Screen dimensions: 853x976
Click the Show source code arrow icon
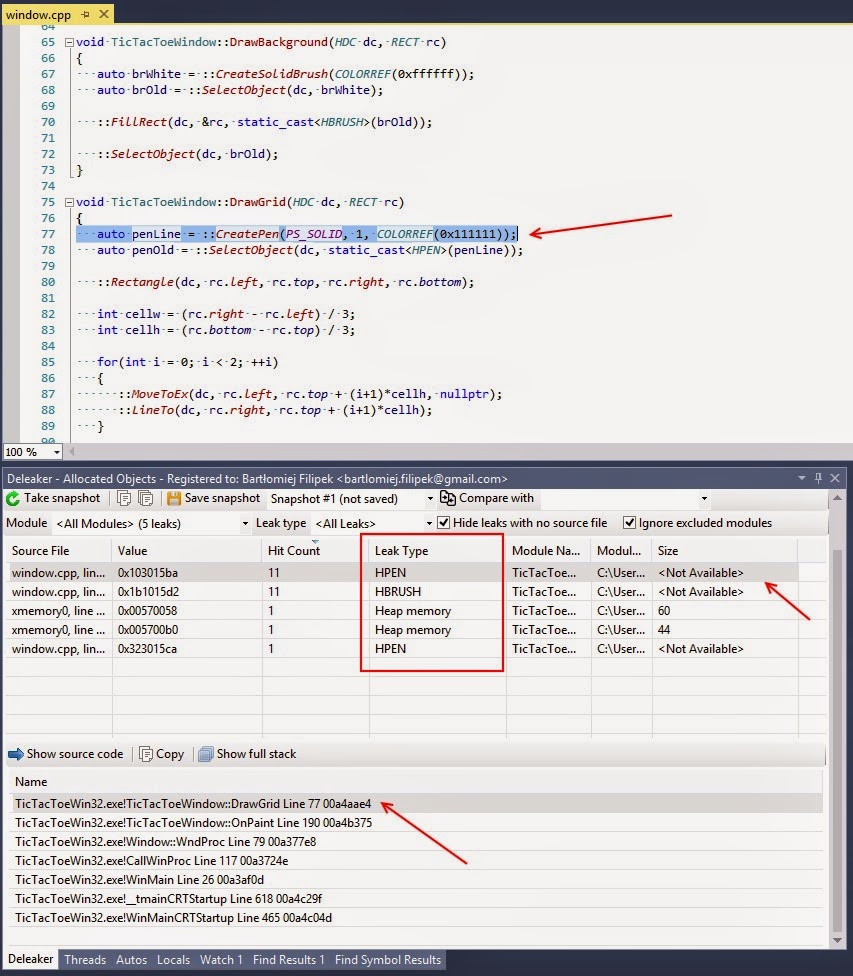15,754
